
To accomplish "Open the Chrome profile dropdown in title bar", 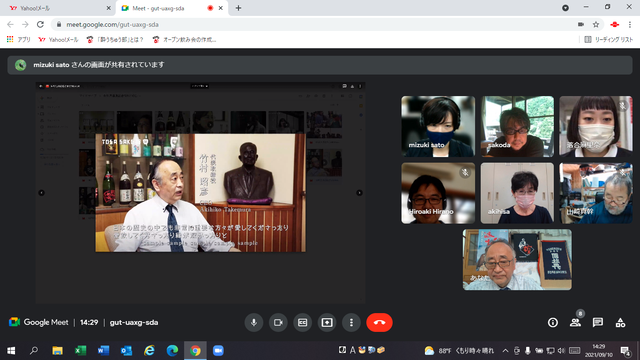I will 565,8.
